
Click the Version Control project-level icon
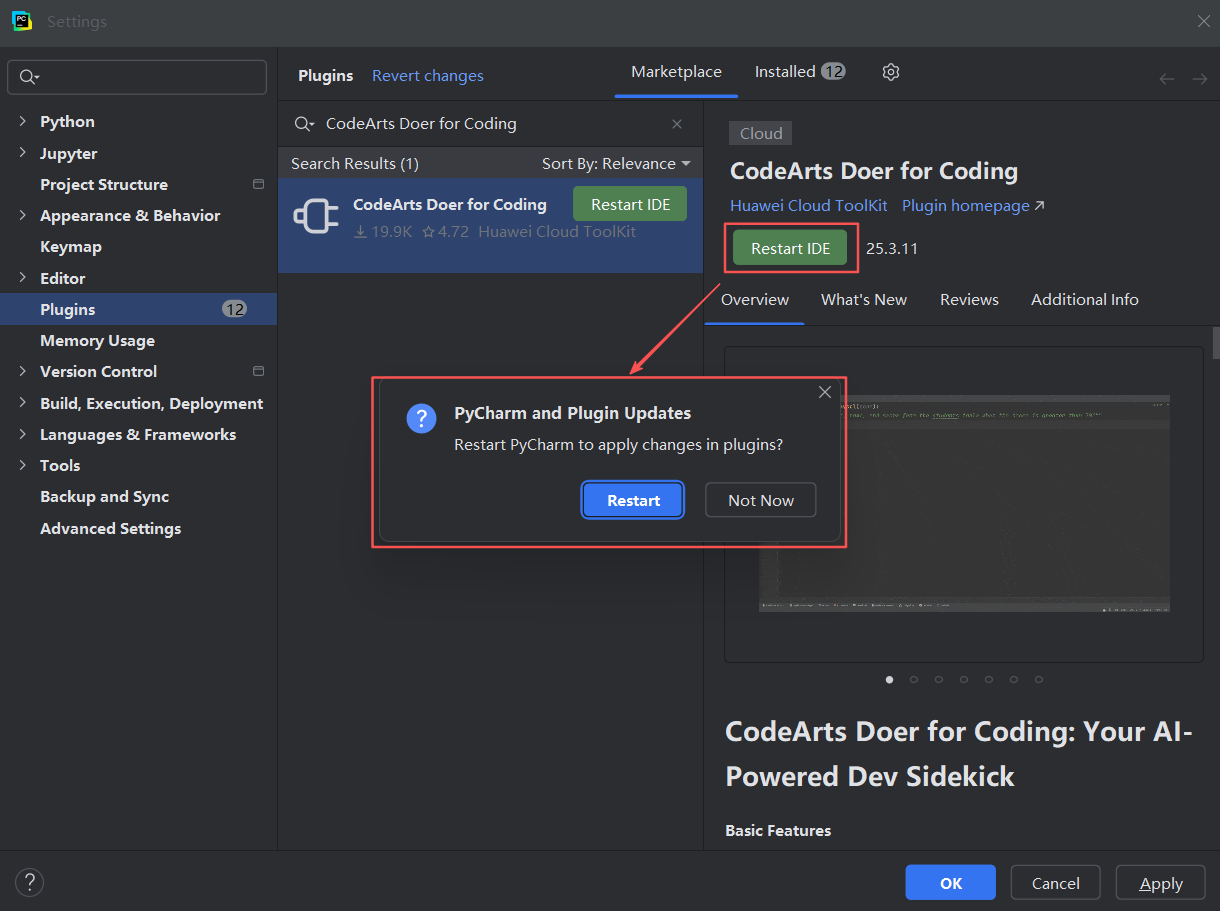coord(258,371)
